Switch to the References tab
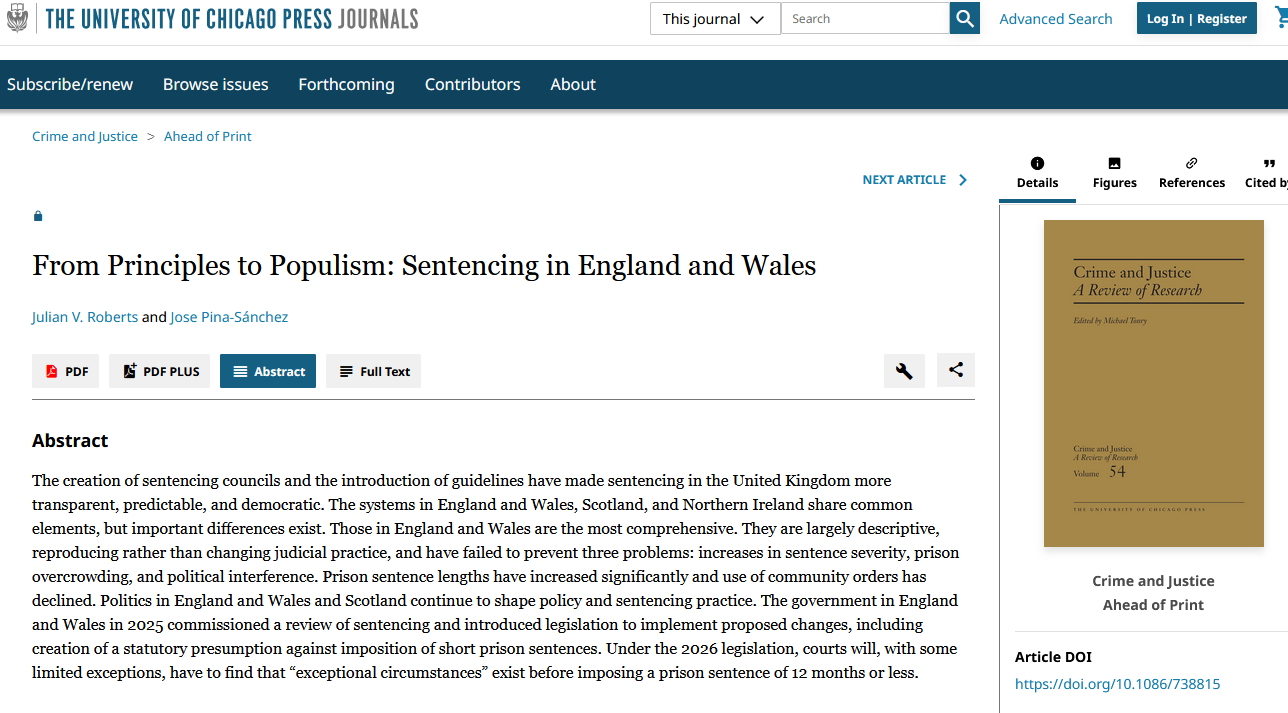Screen dimensions: 1288x713 point(1191,173)
